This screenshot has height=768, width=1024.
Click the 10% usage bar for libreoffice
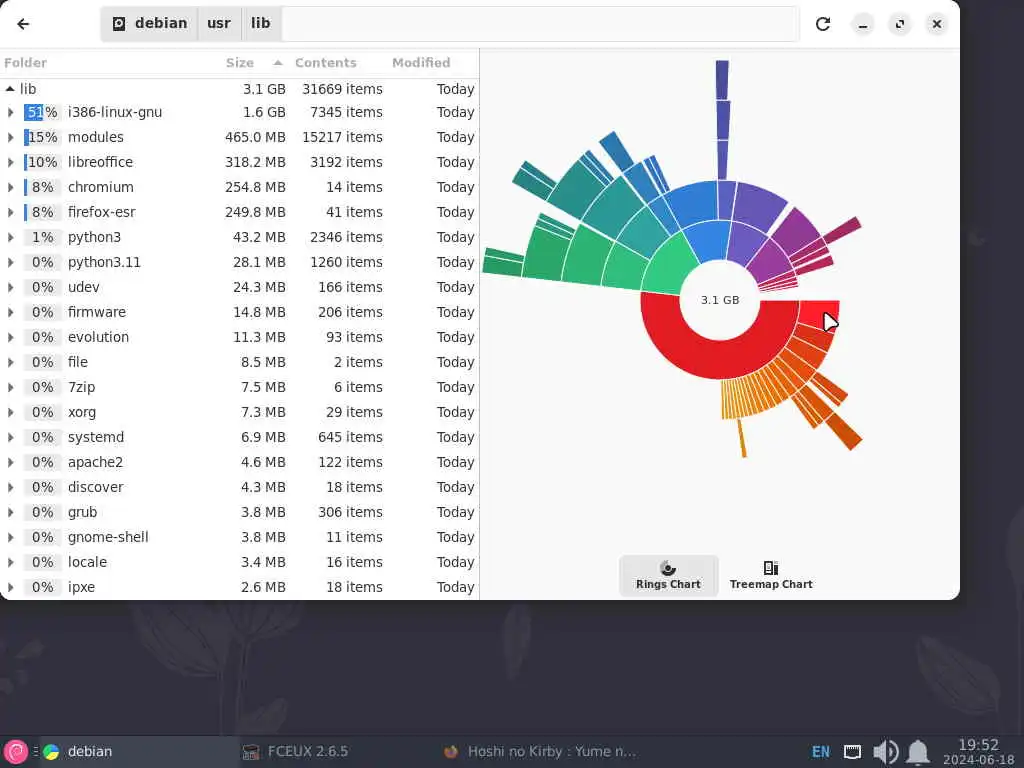click(41, 162)
